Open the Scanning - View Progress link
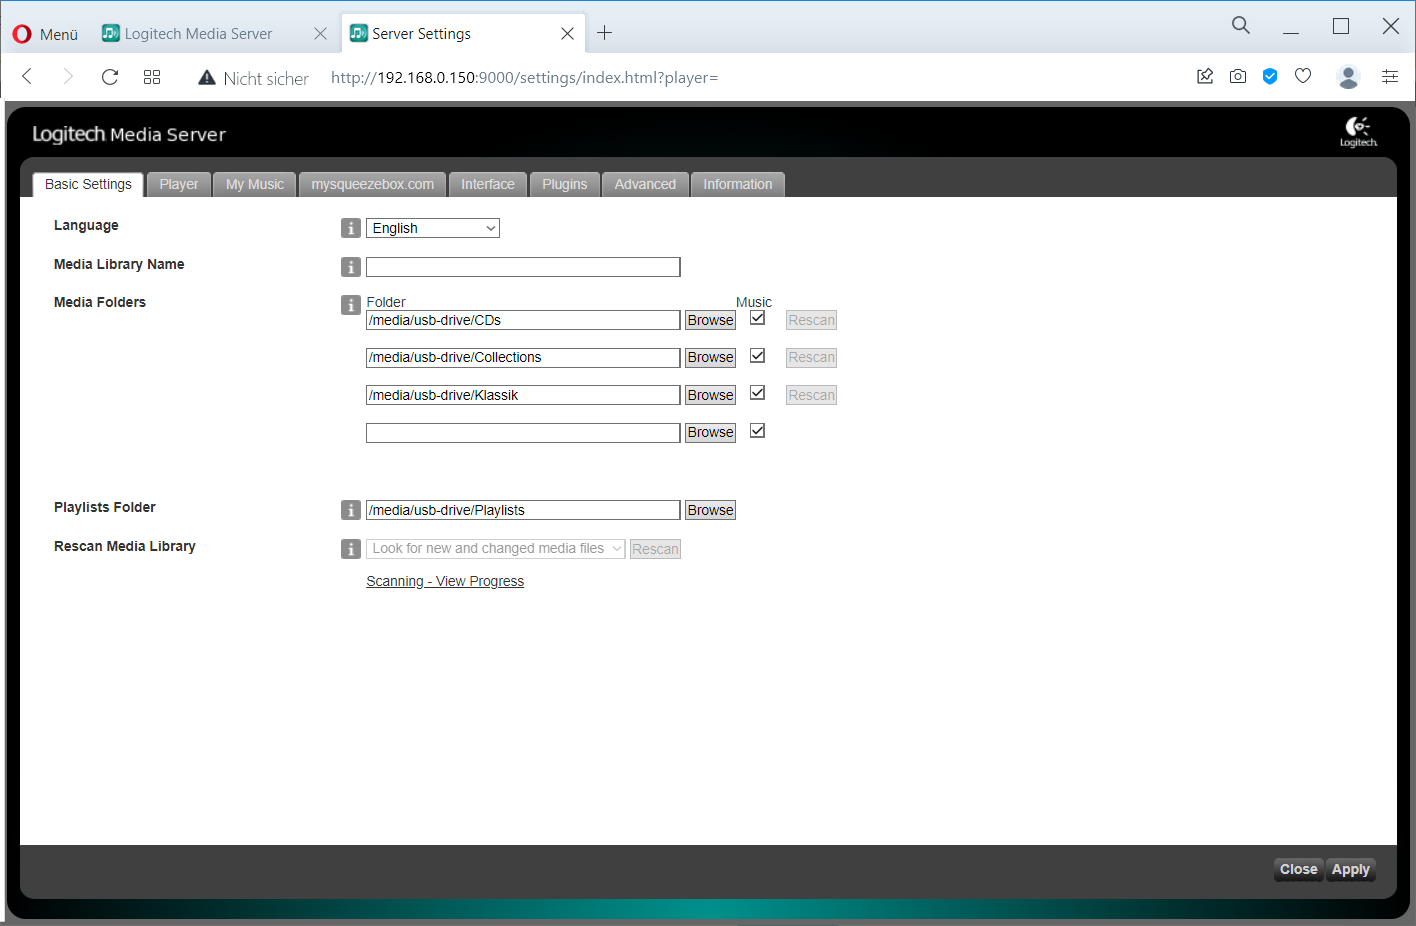The width and height of the screenshot is (1416, 926). click(x=445, y=581)
